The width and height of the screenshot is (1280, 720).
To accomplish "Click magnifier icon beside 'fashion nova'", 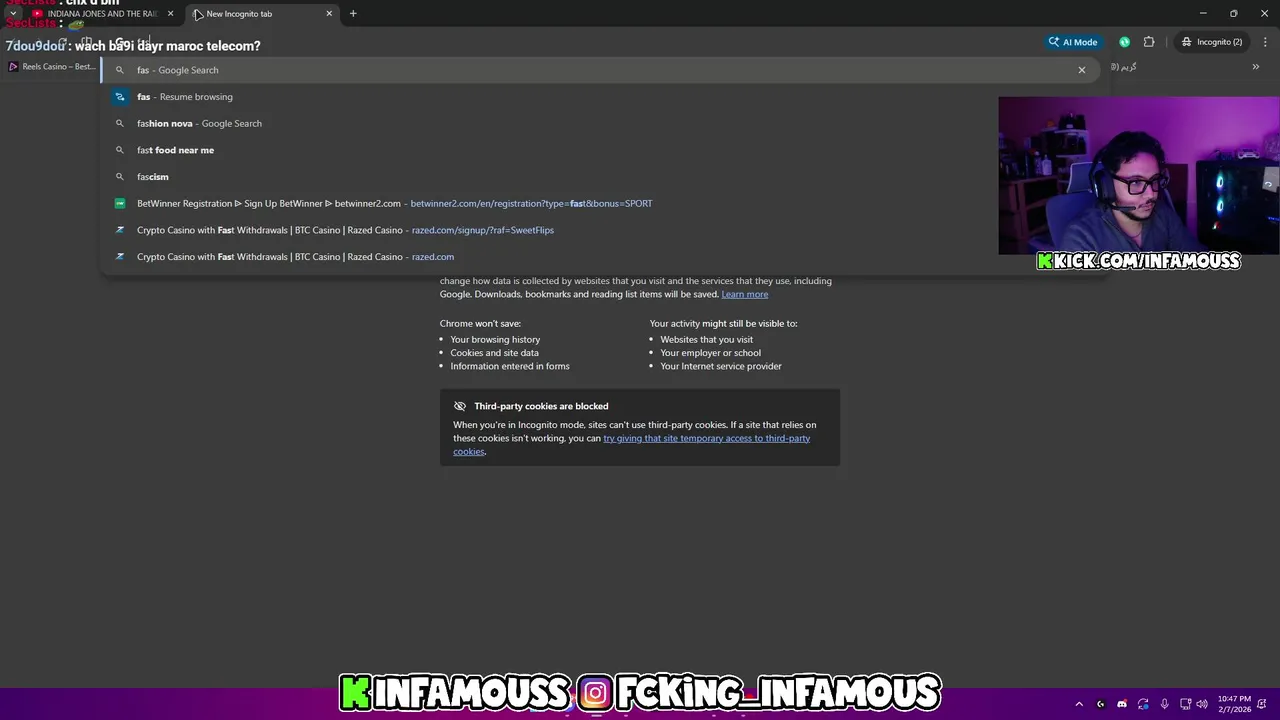I will click(120, 123).
